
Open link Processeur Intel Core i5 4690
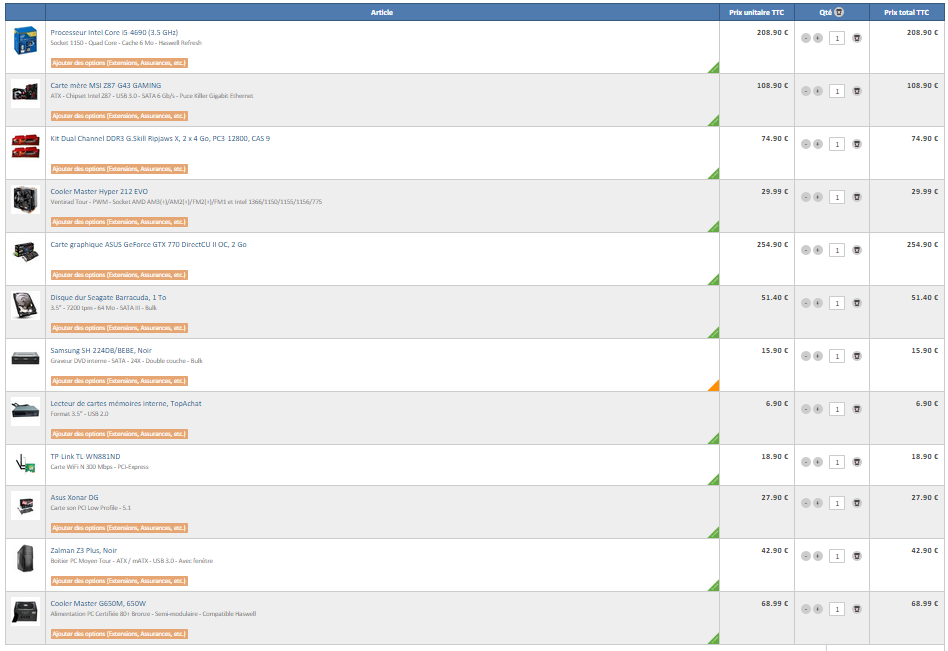tap(114, 33)
